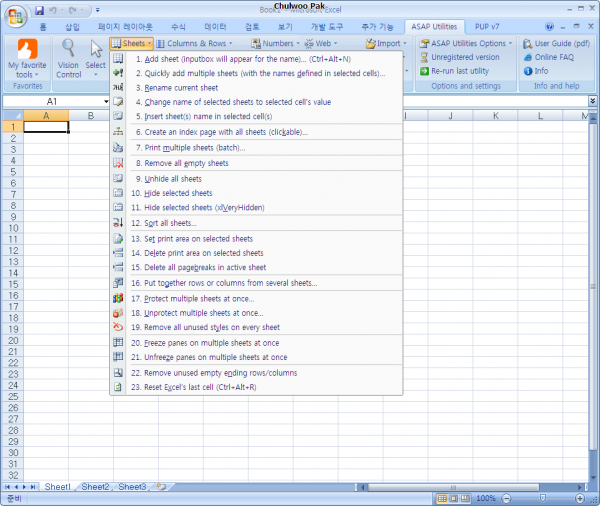Viewport: 600px width, 506px height.
Task: Open My favorite tools thumbs-up icon
Action: pyautogui.click(x=28, y=49)
